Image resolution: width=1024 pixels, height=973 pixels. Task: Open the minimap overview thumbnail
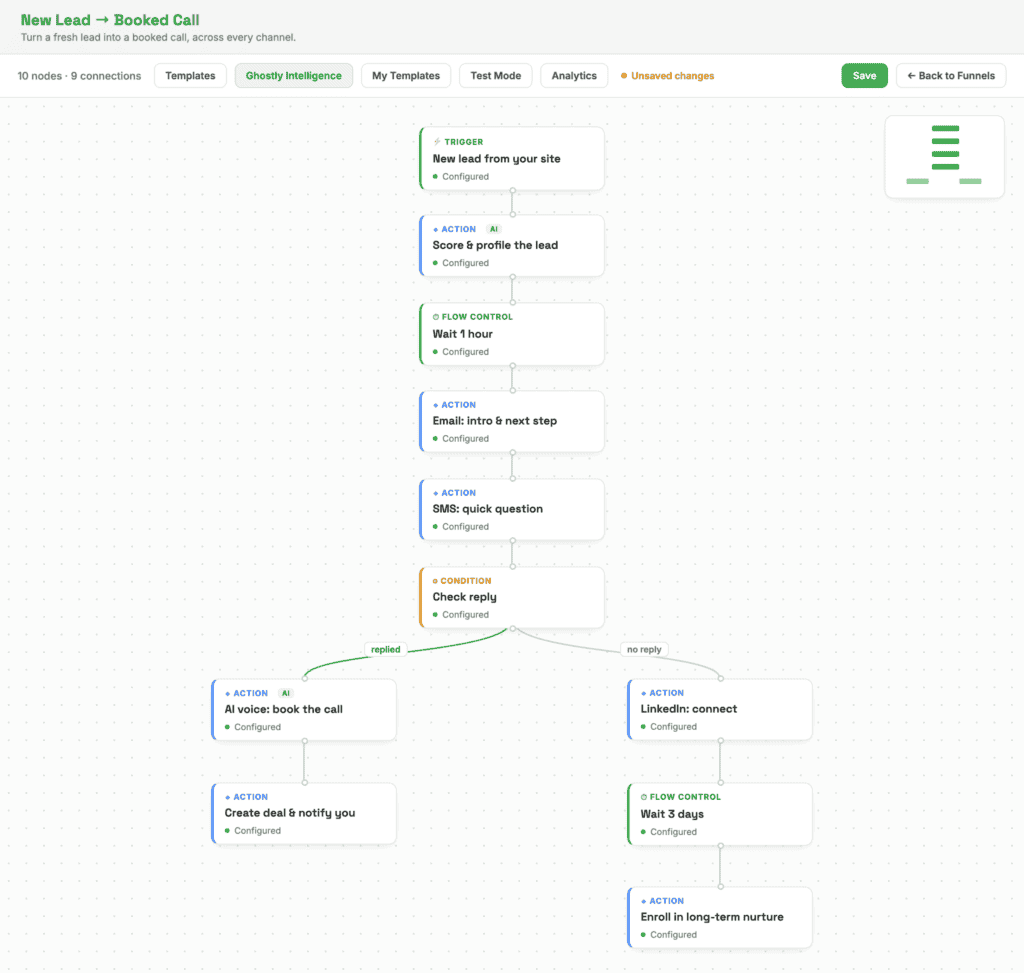click(x=944, y=157)
